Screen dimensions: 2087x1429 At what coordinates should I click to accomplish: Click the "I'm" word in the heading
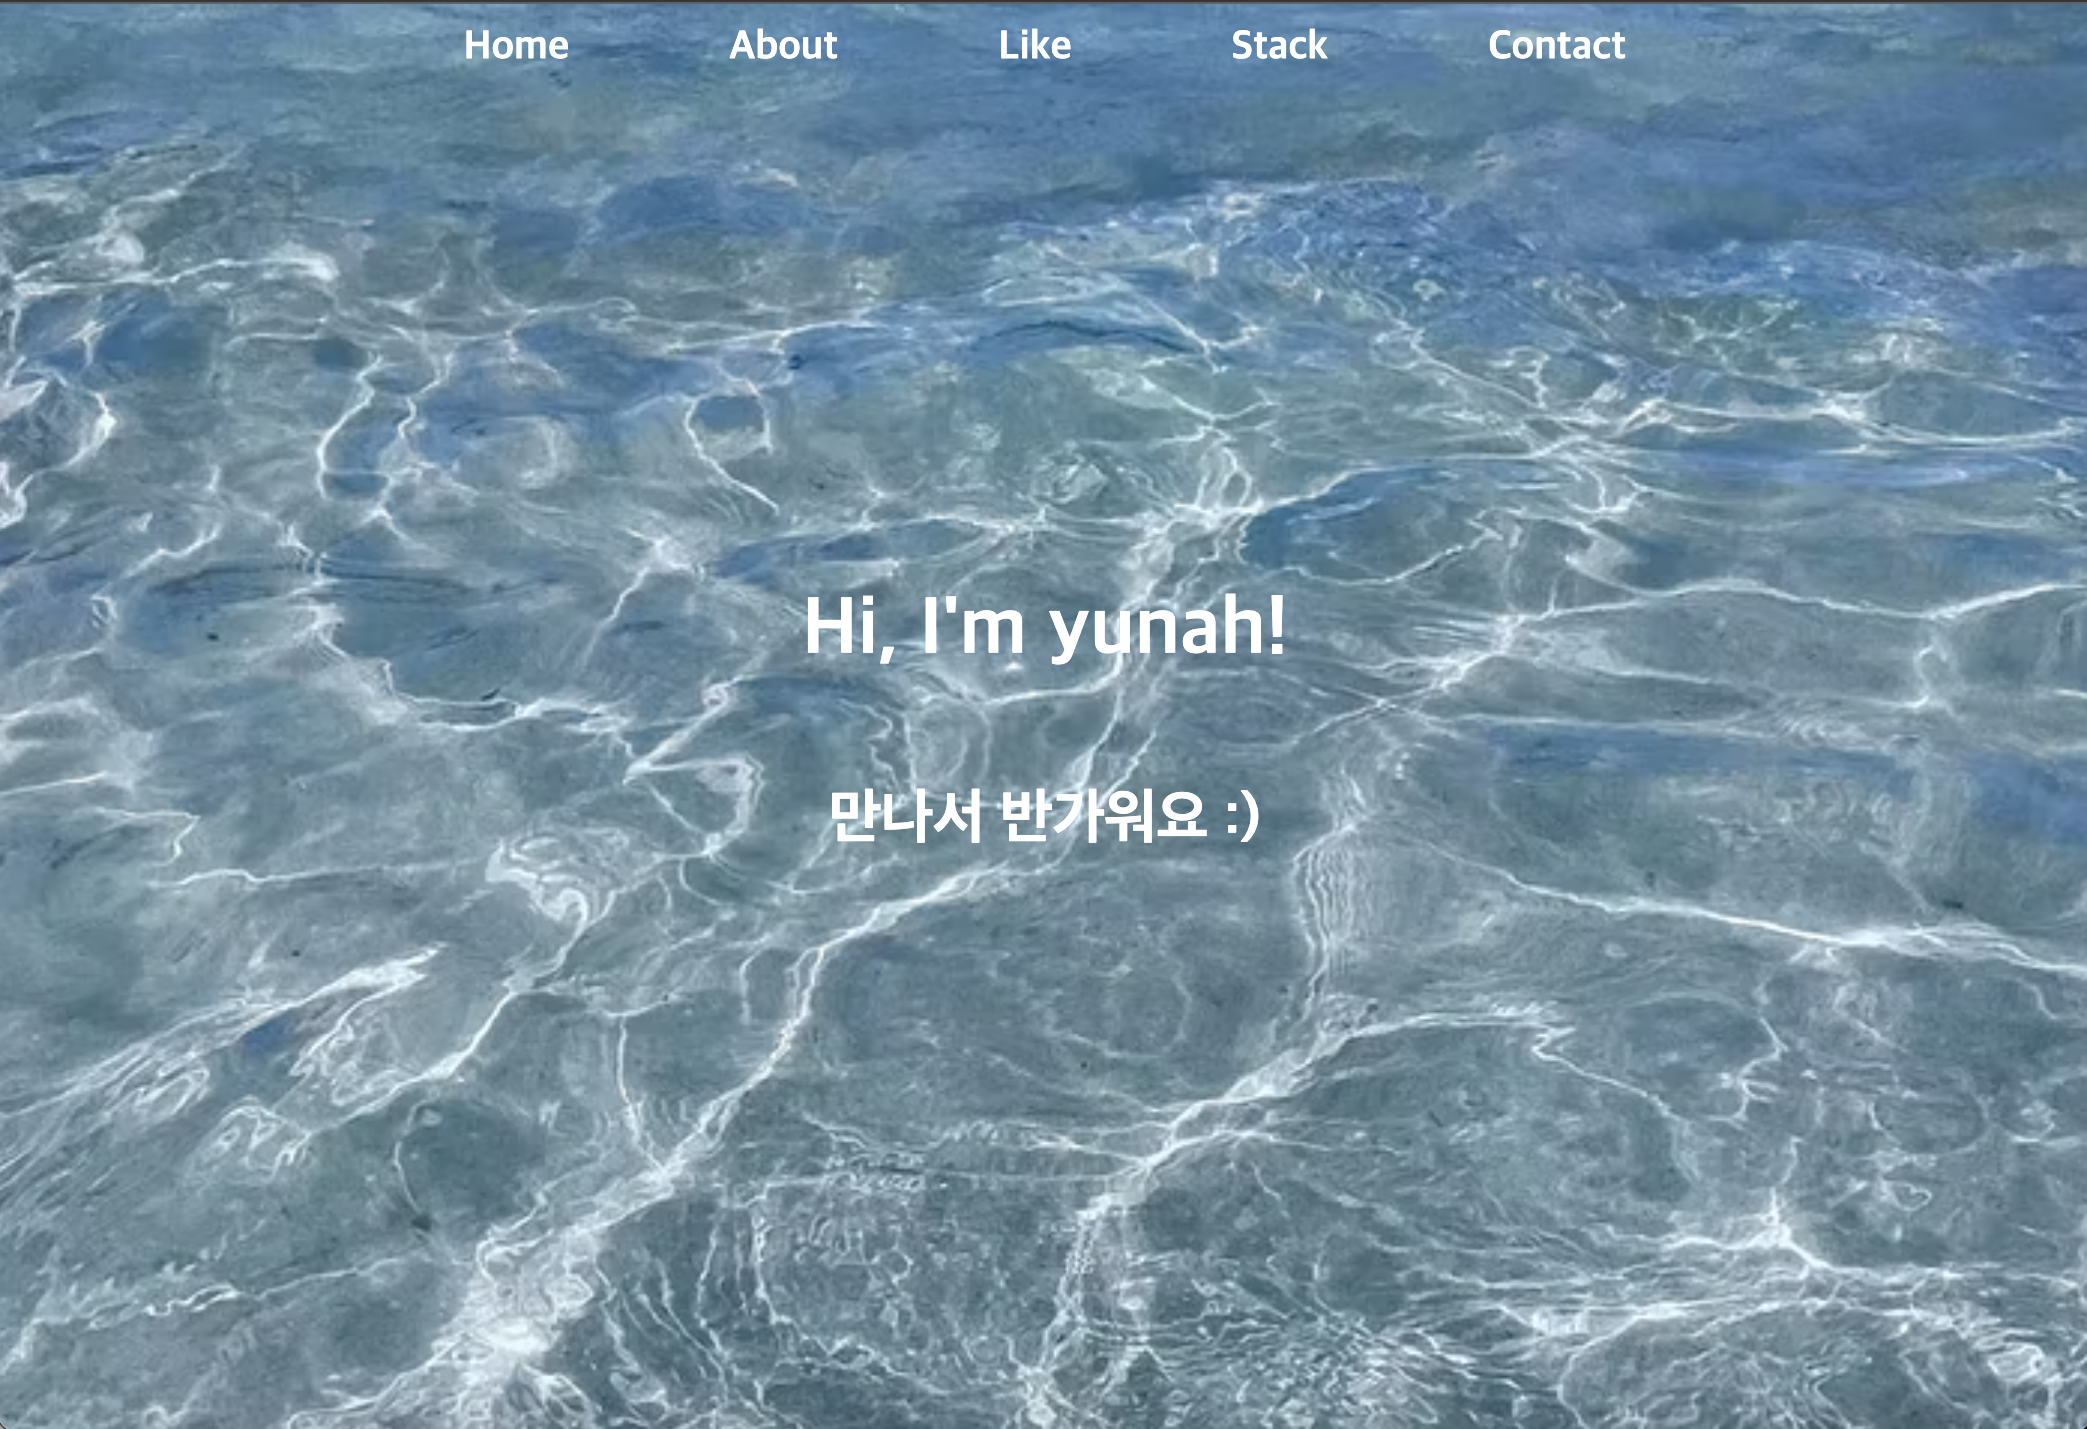973,626
